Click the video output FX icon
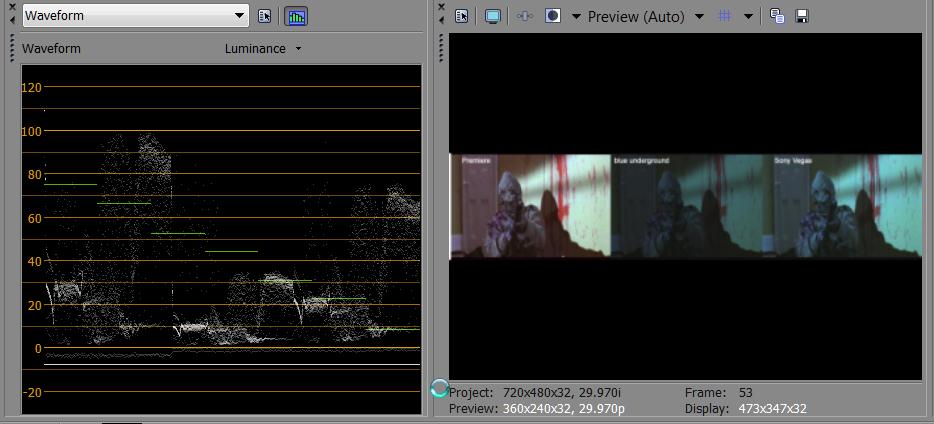Viewport: 934px width, 424px height. 524,17
